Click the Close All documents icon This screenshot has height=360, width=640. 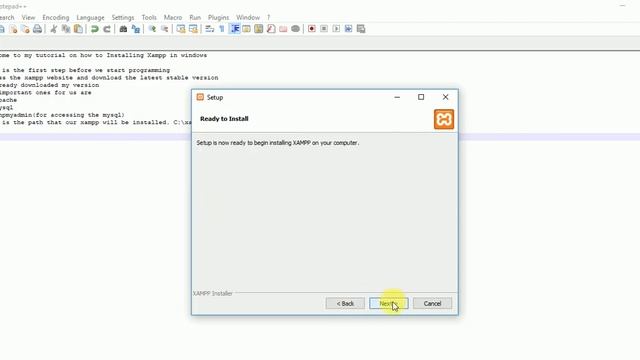[25, 29]
